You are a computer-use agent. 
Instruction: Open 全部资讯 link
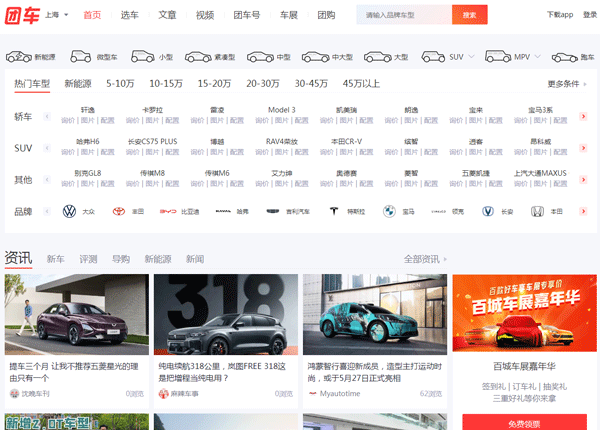click(x=425, y=259)
